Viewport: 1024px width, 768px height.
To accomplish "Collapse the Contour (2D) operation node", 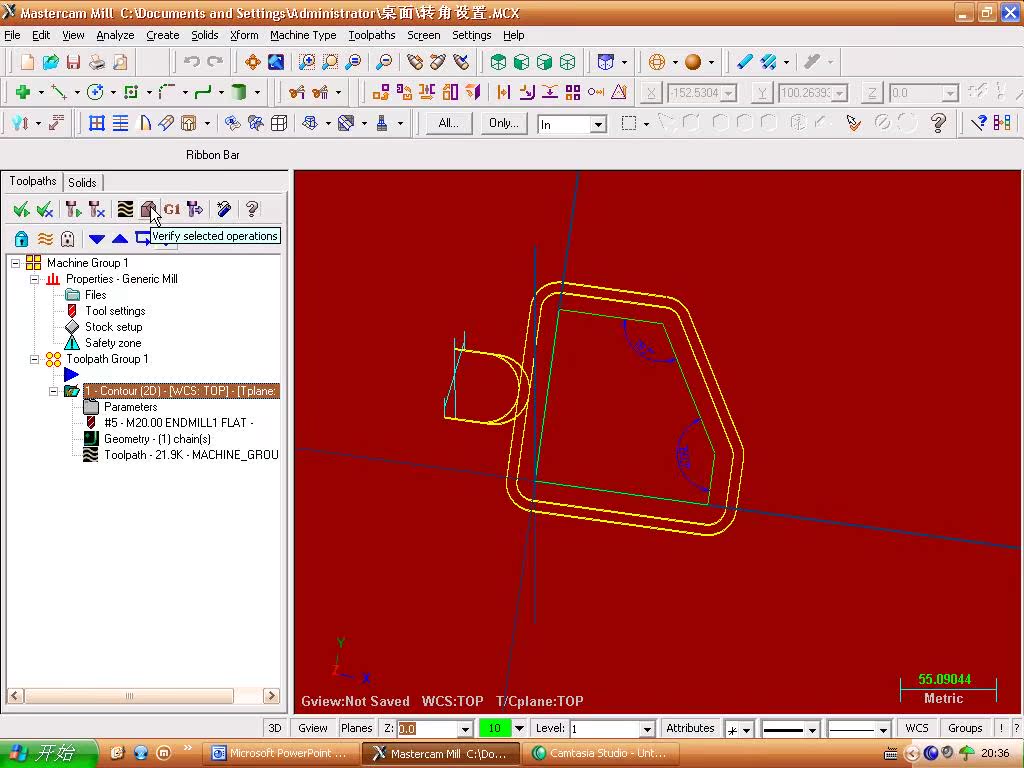I will click(x=54, y=391).
